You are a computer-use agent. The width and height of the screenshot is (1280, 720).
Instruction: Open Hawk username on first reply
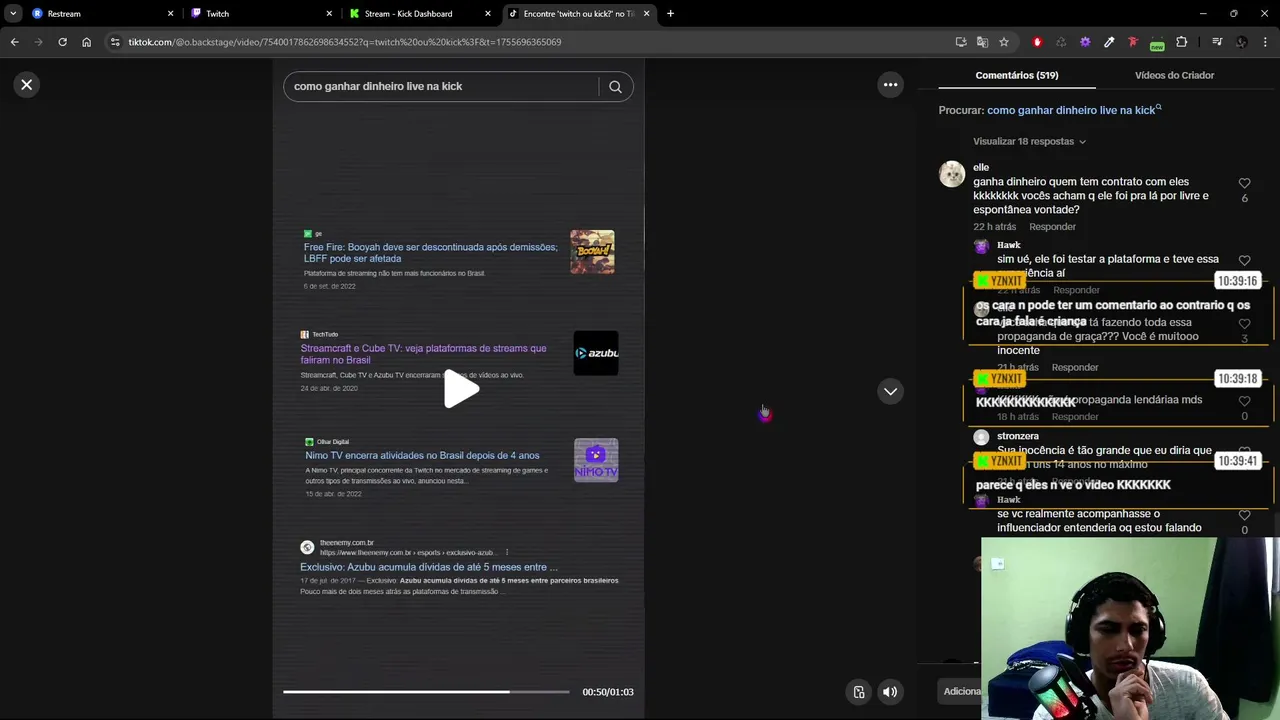tap(1008, 245)
